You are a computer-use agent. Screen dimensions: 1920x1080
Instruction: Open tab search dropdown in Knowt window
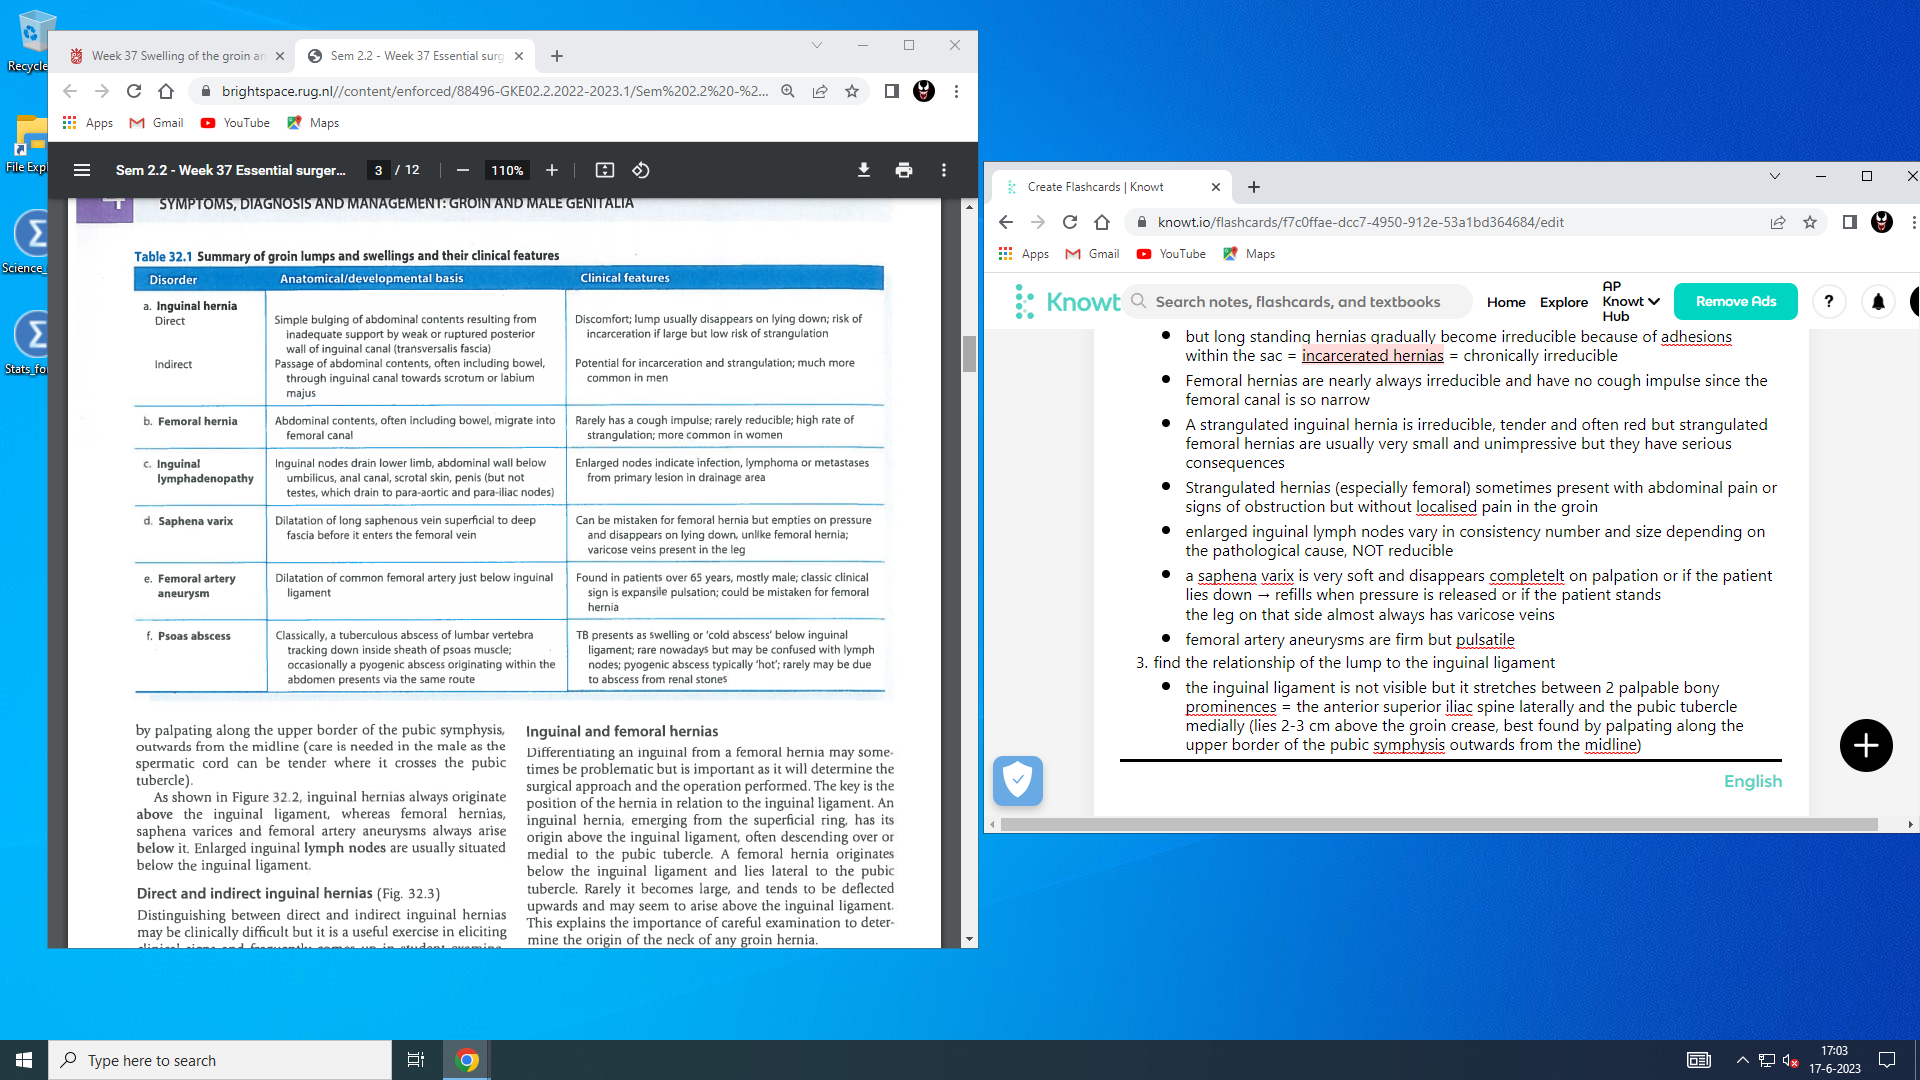[x=1775, y=176]
